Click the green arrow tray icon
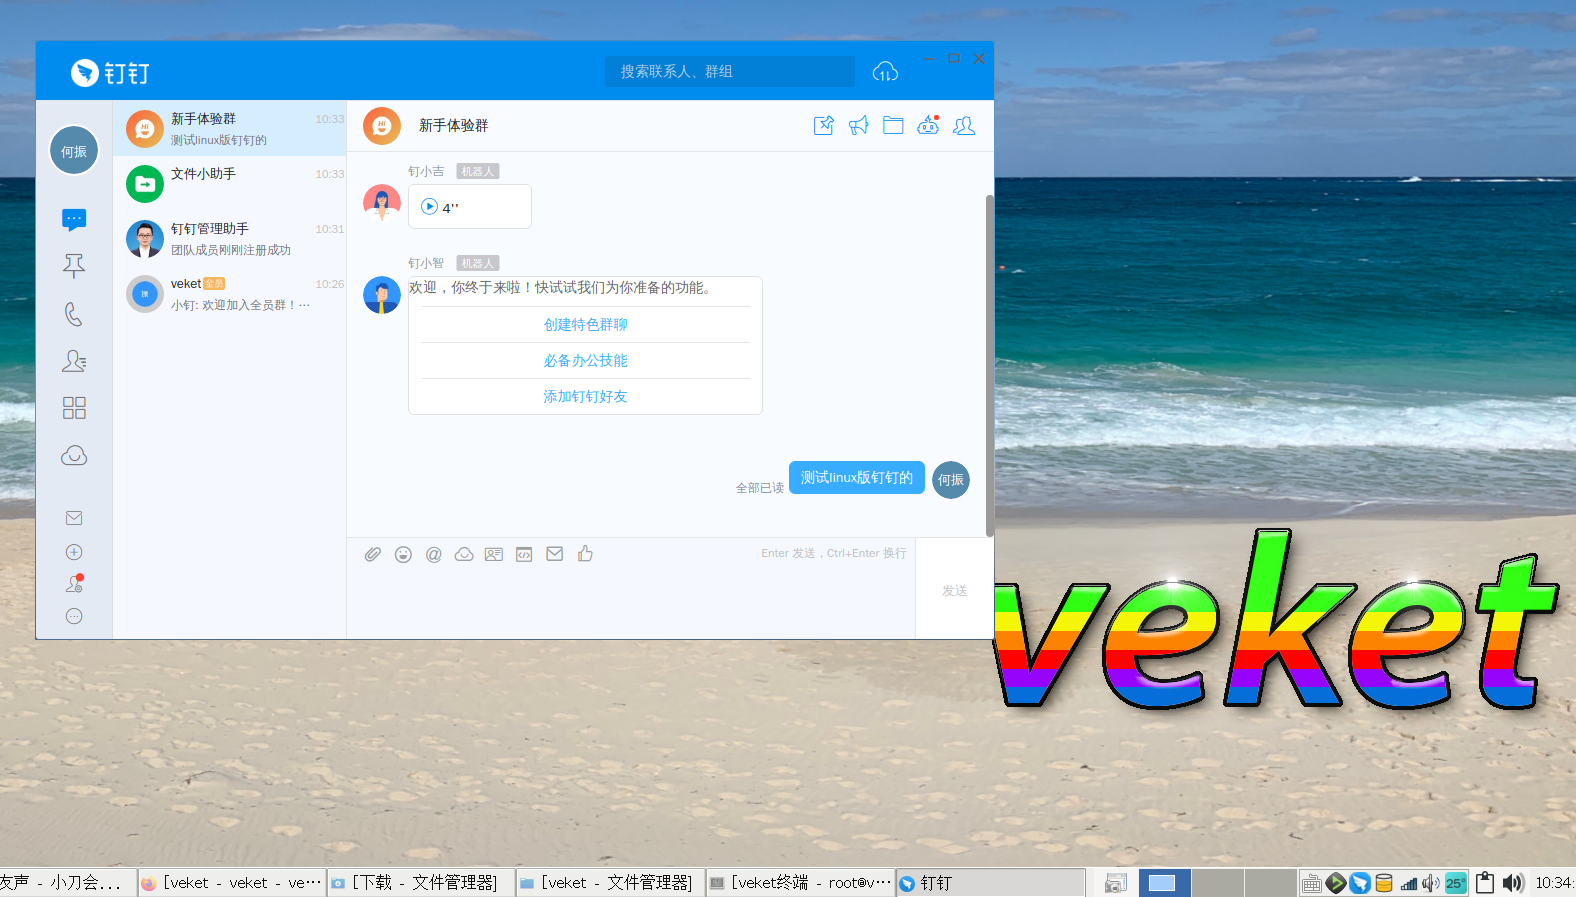 tap(1336, 883)
